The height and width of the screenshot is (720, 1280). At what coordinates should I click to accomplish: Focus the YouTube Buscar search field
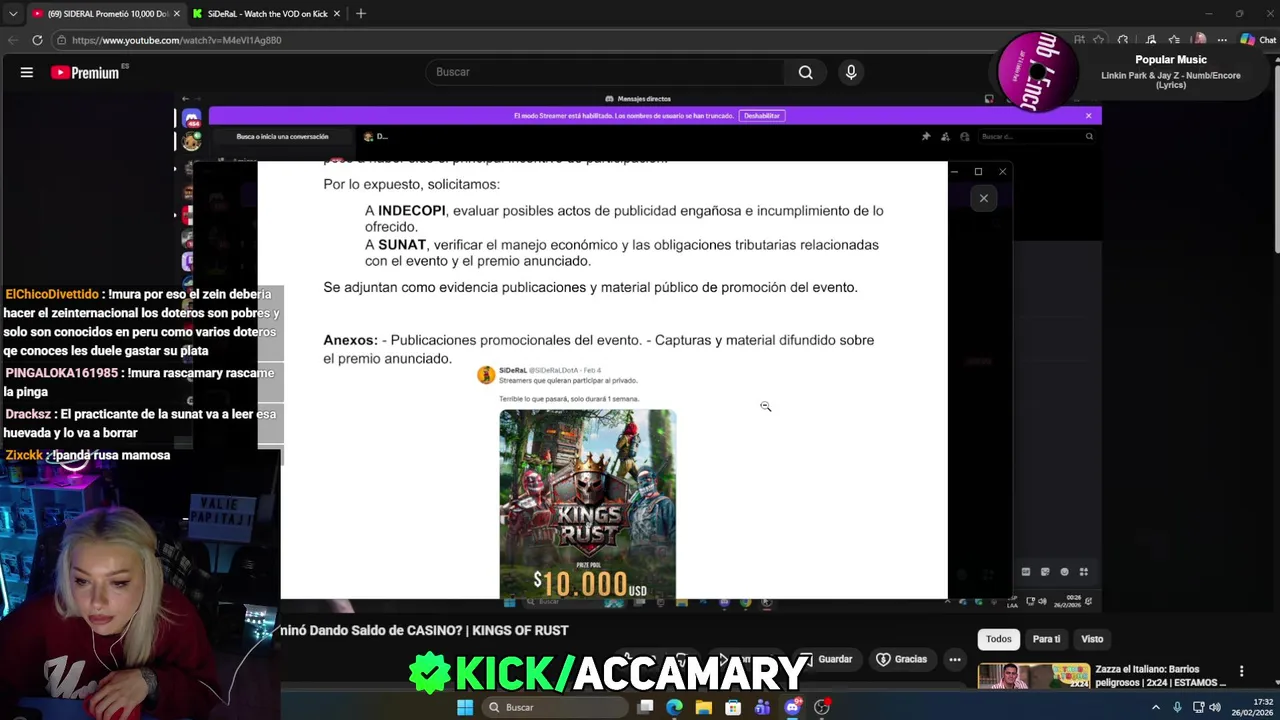606,72
